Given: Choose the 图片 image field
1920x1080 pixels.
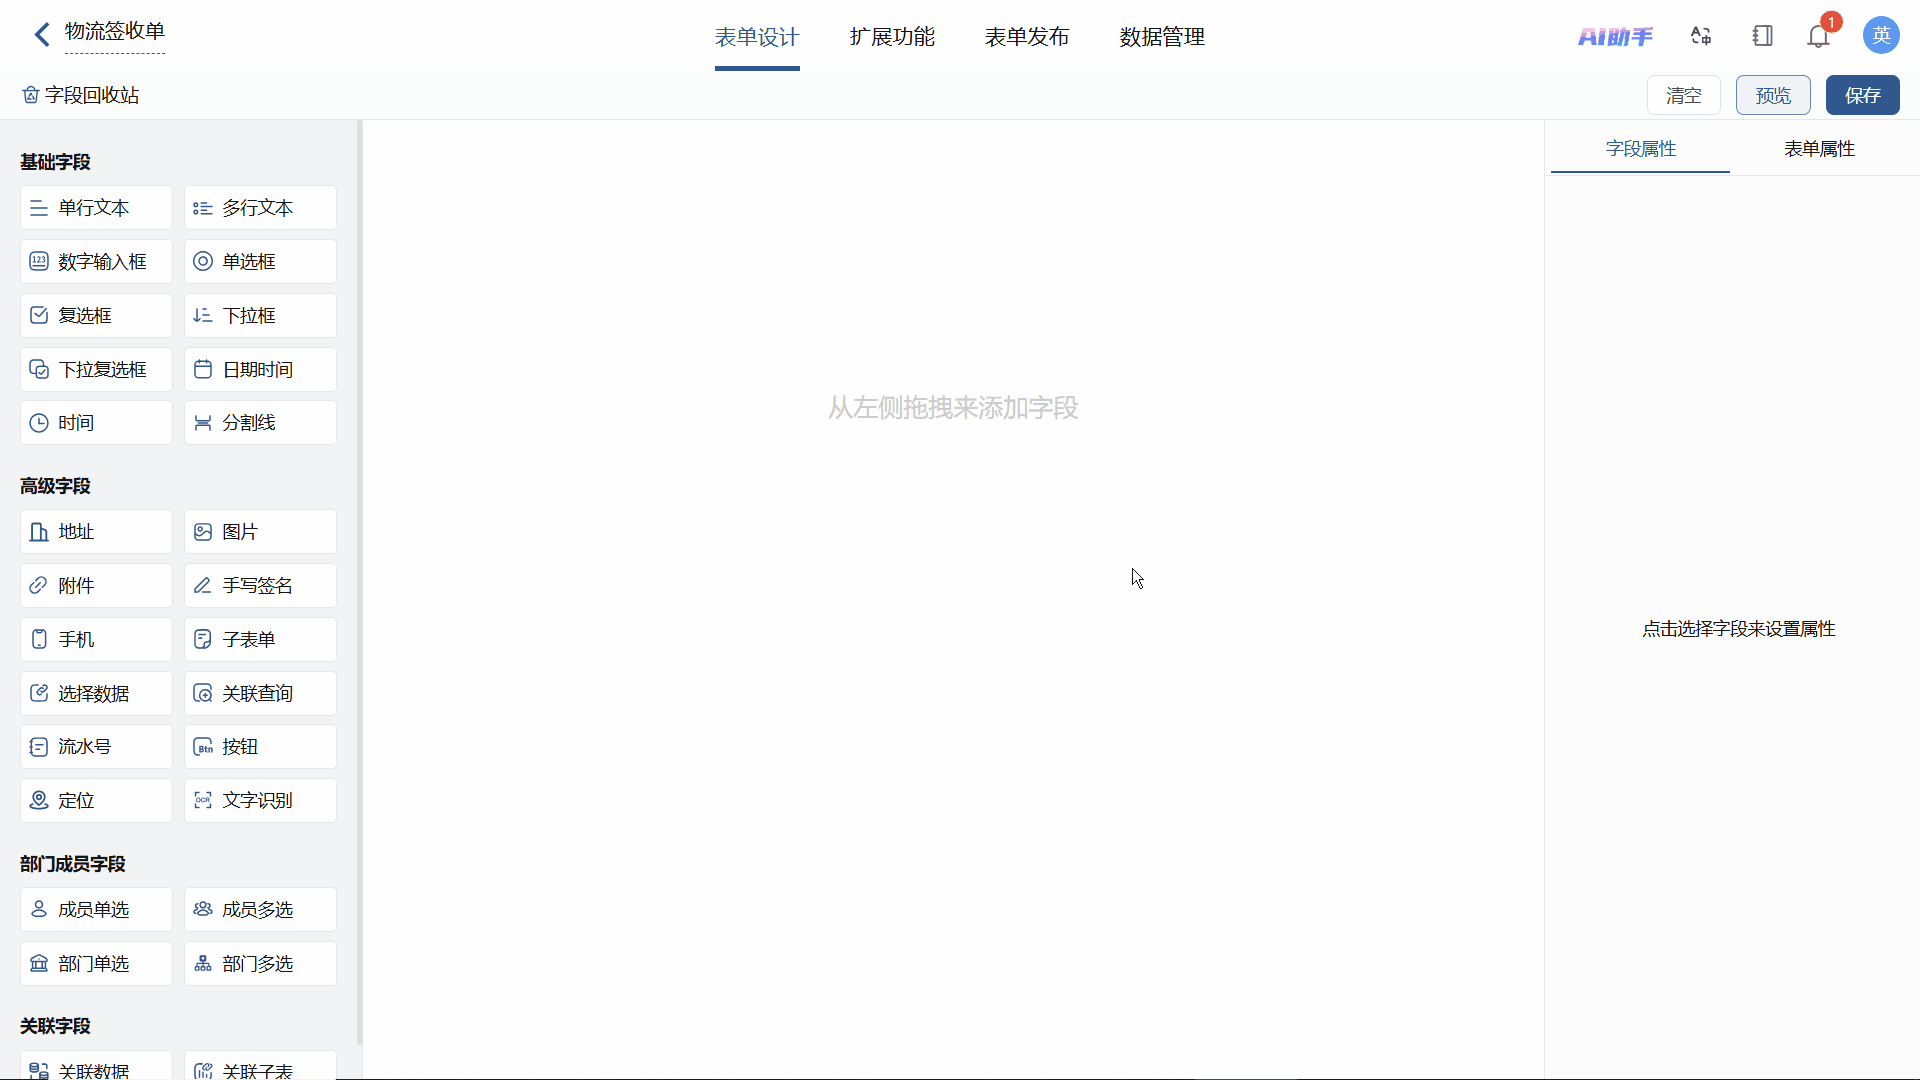Looking at the screenshot, I should click(x=260, y=532).
